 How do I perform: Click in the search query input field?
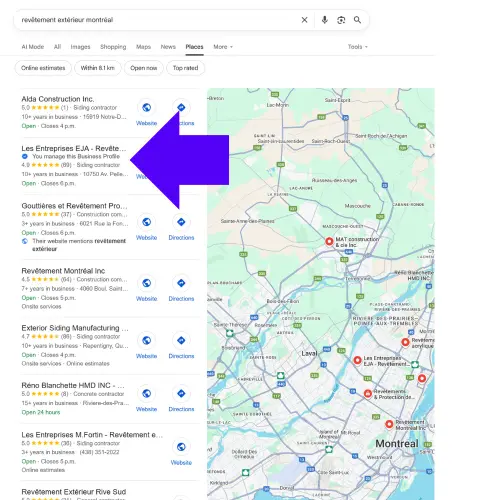(x=157, y=20)
